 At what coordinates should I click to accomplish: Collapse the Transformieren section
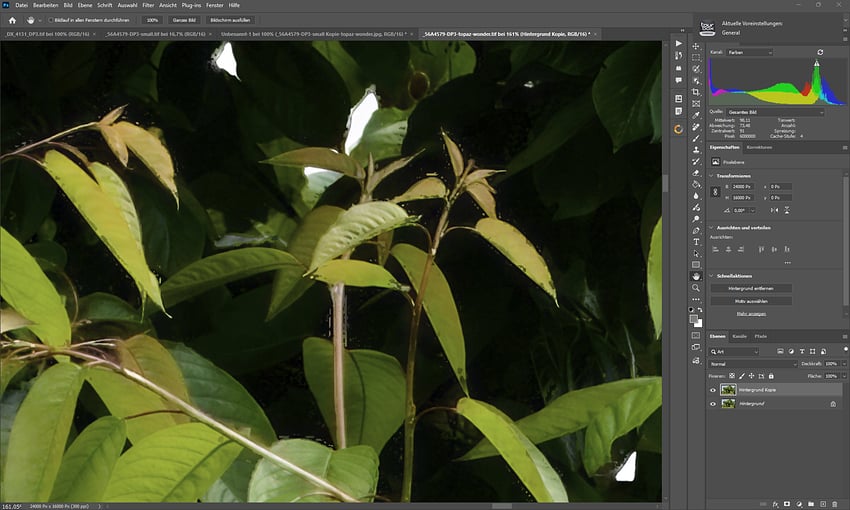point(712,175)
